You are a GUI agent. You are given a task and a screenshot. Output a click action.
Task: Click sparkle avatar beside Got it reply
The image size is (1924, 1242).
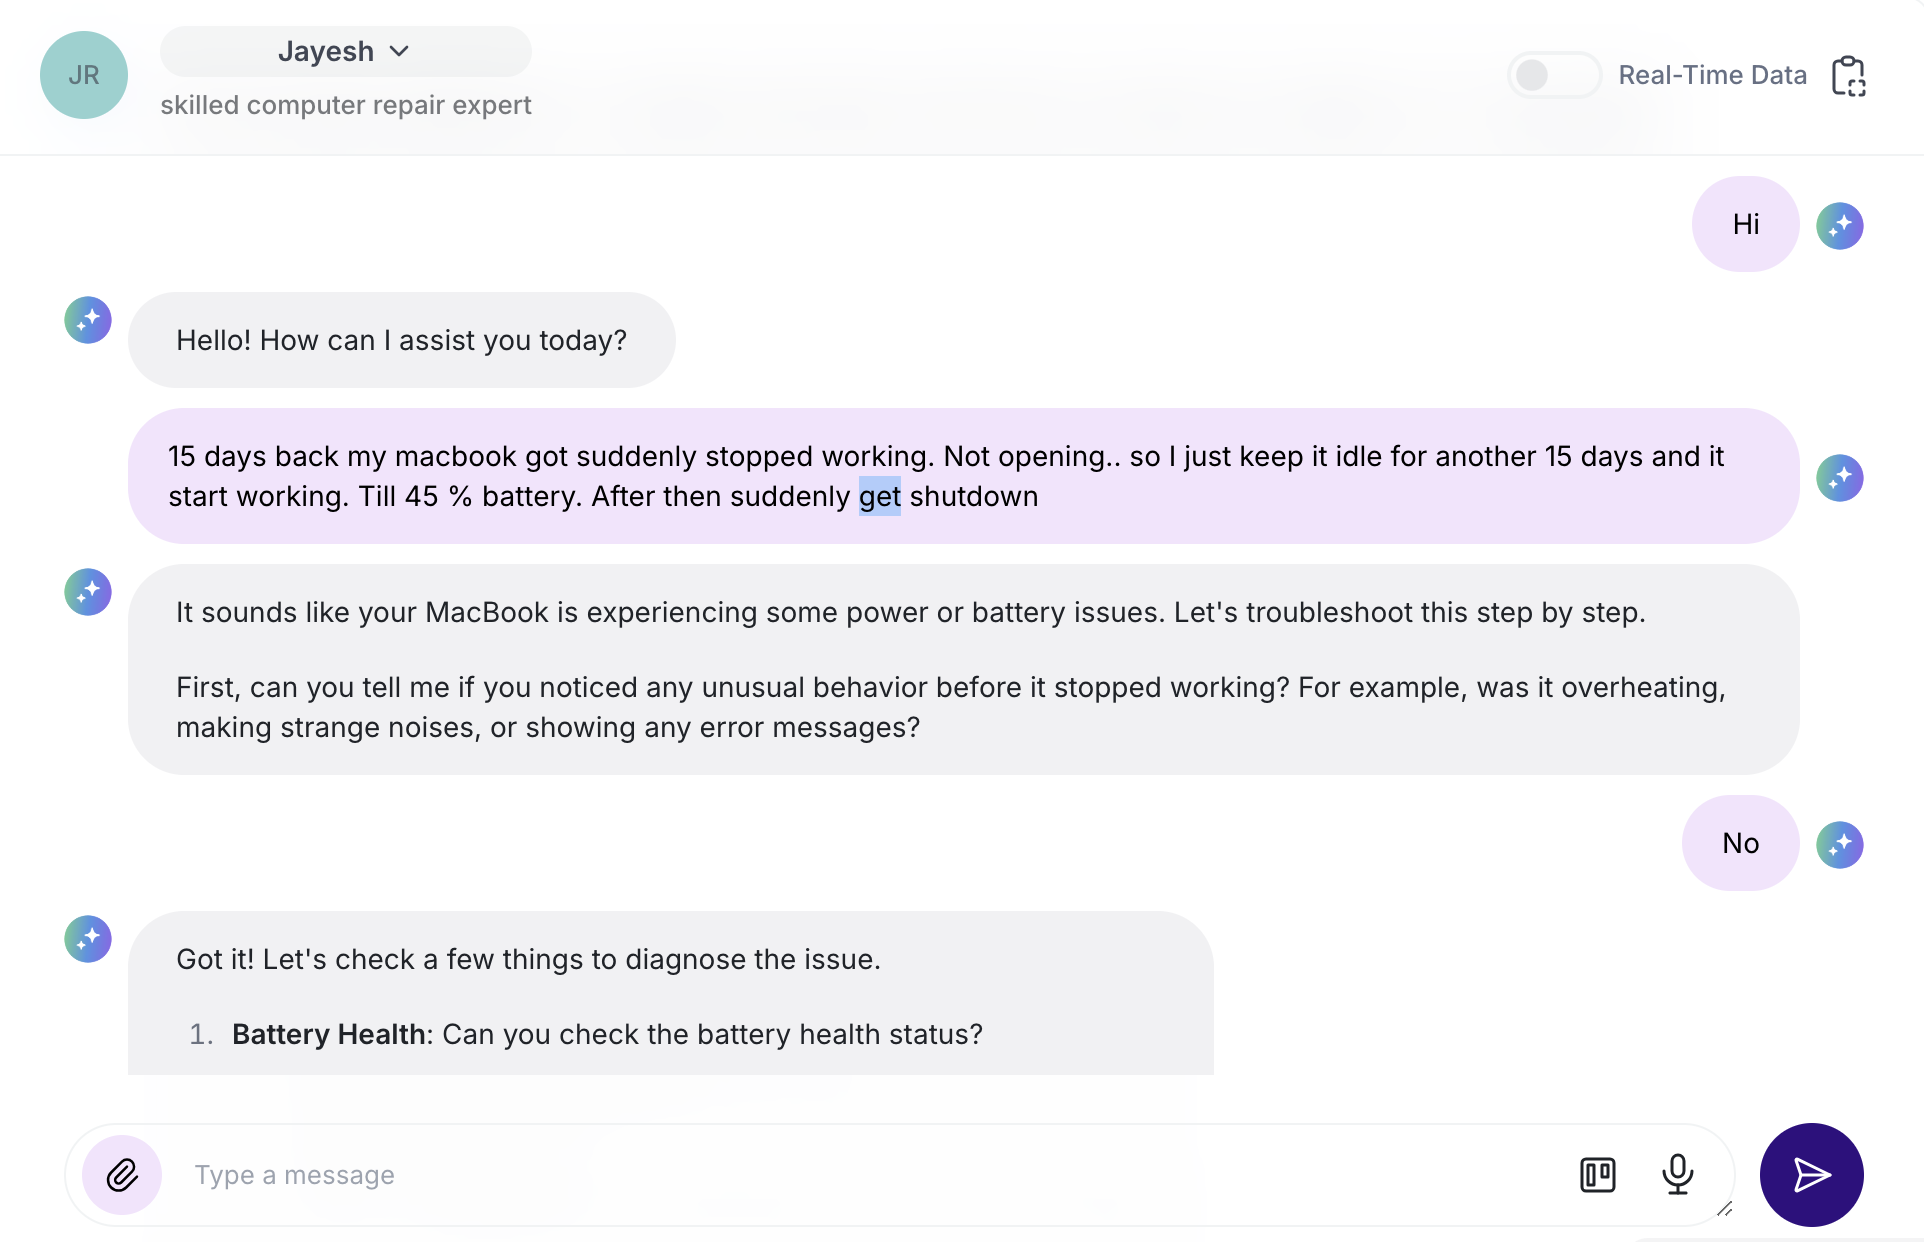(x=88, y=939)
